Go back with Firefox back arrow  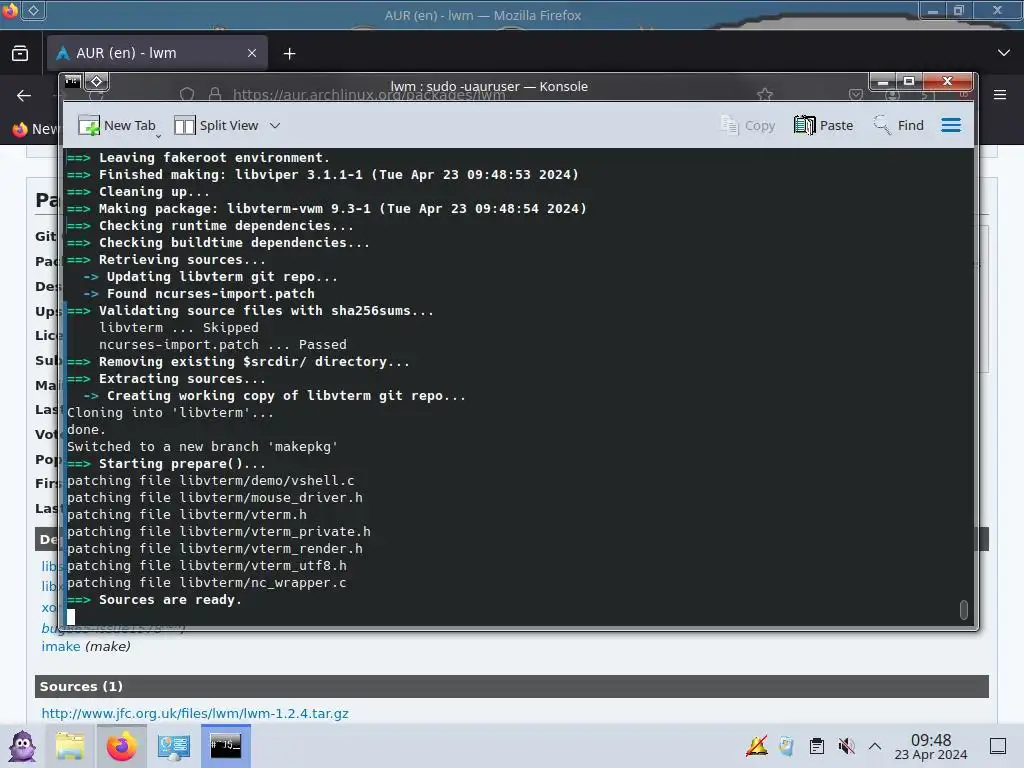[x=24, y=95]
